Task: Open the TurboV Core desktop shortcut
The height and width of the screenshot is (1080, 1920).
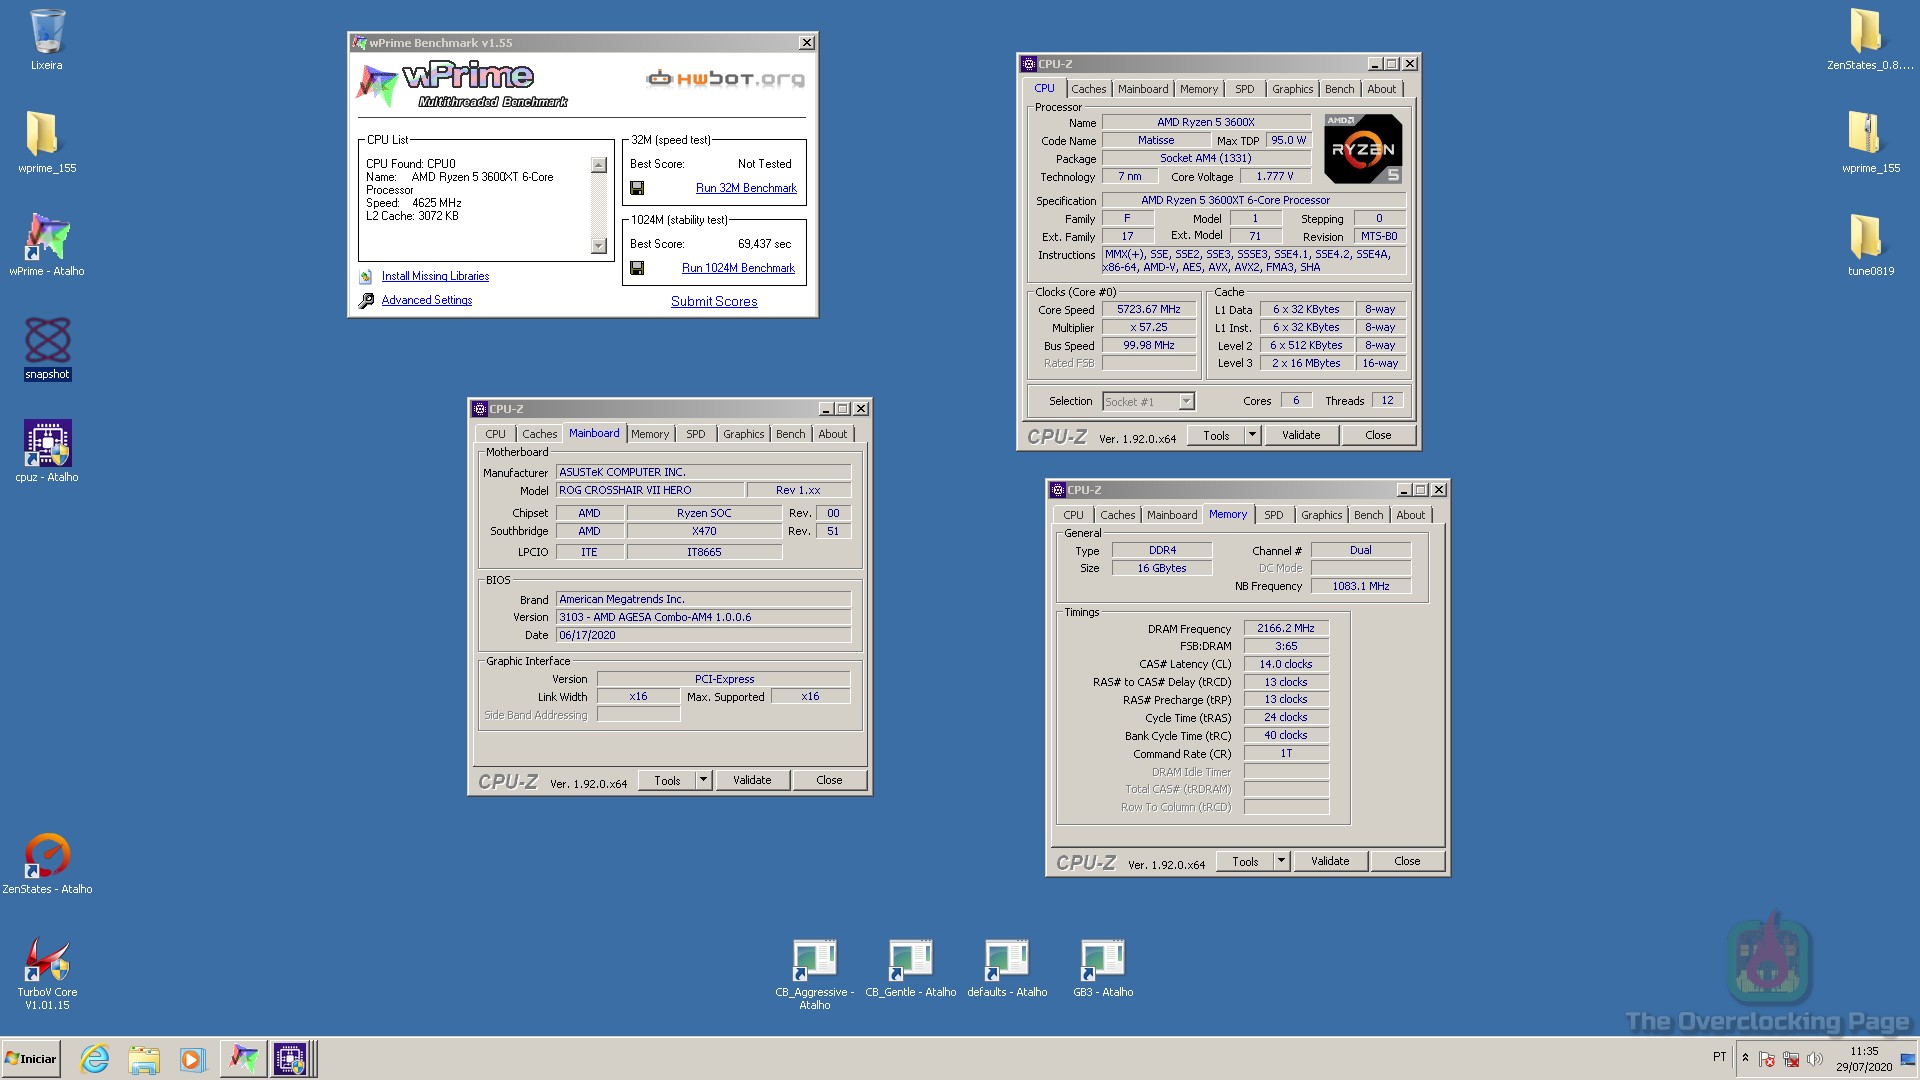Action: [x=47, y=961]
